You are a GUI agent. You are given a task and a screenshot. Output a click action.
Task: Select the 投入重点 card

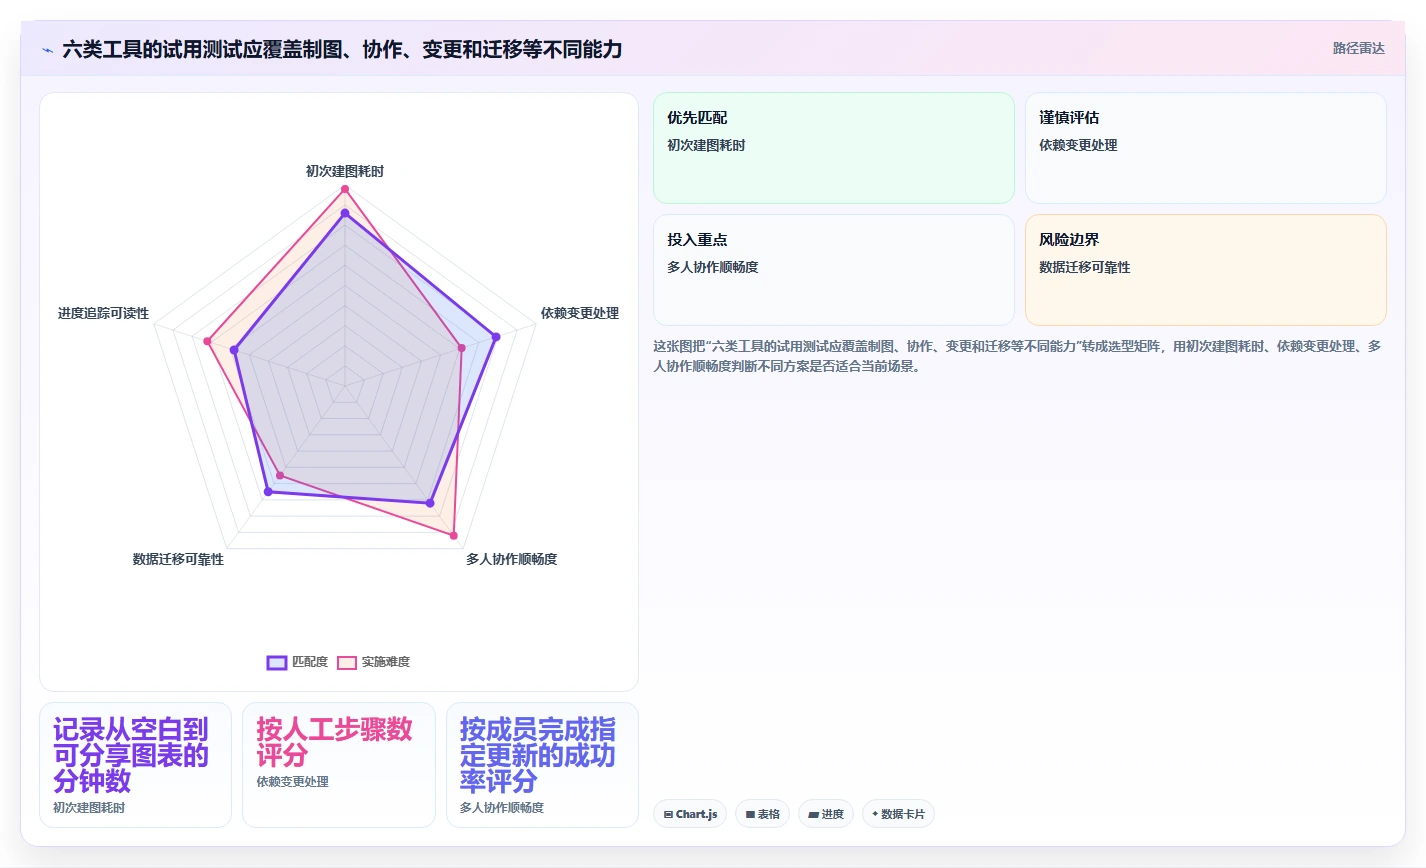pos(834,270)
